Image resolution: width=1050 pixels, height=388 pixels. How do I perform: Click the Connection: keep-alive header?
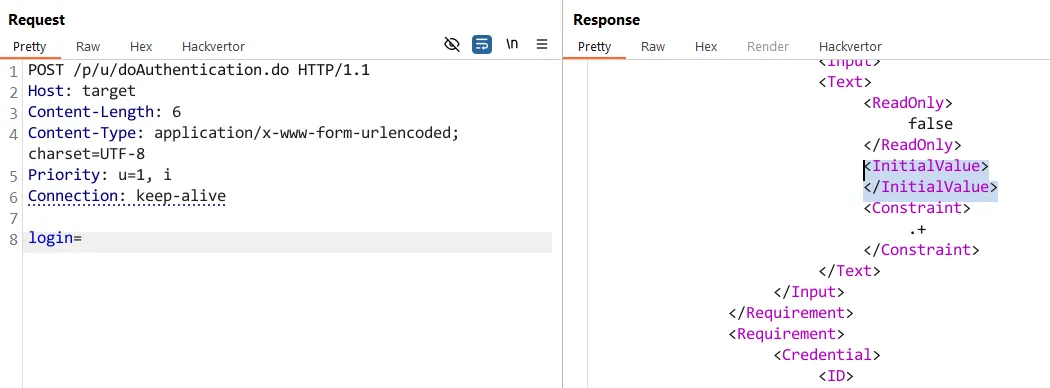(127, 196)
